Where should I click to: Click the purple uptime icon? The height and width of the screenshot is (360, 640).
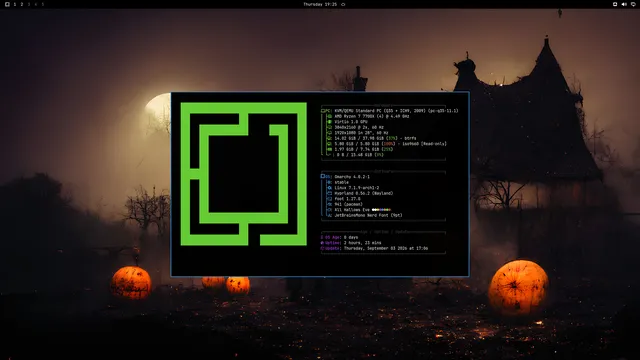[322, 243]
